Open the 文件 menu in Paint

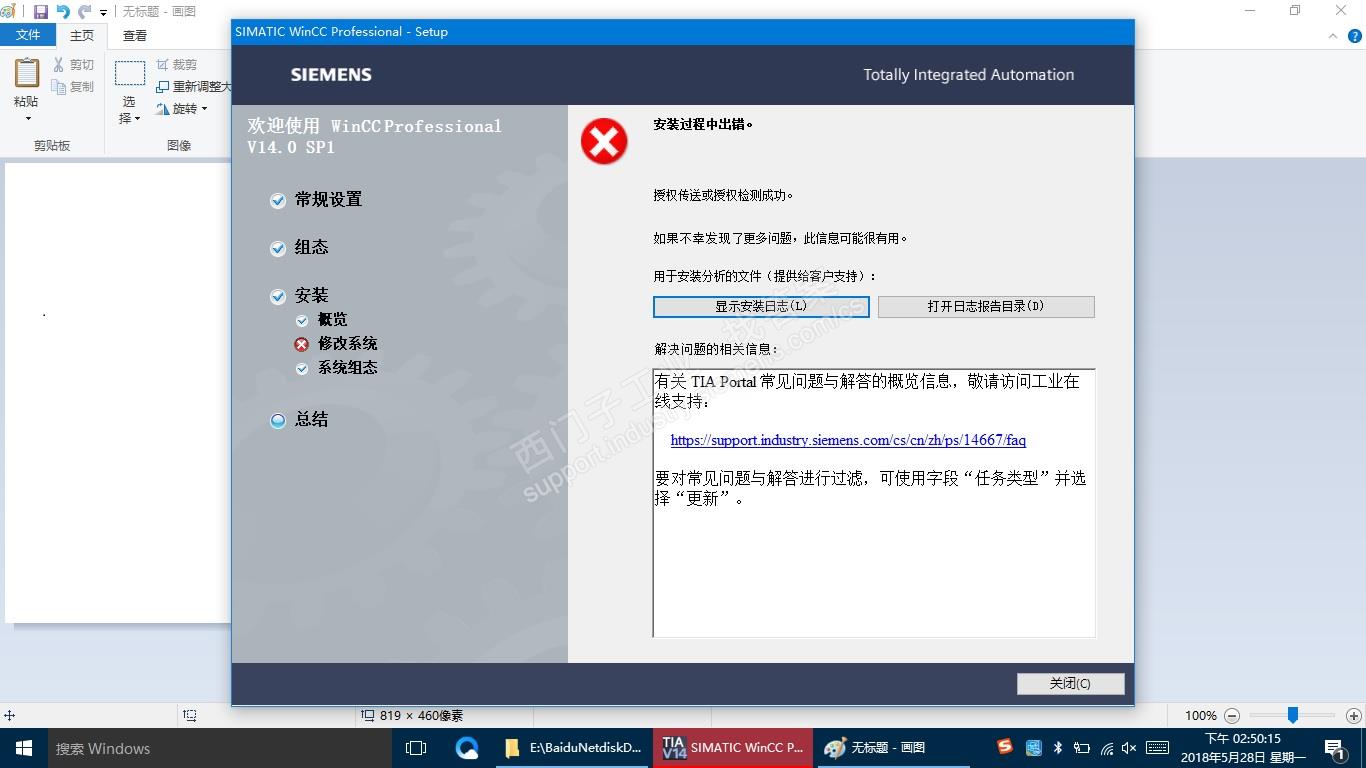pyautogui.click(x=28, y=35)
